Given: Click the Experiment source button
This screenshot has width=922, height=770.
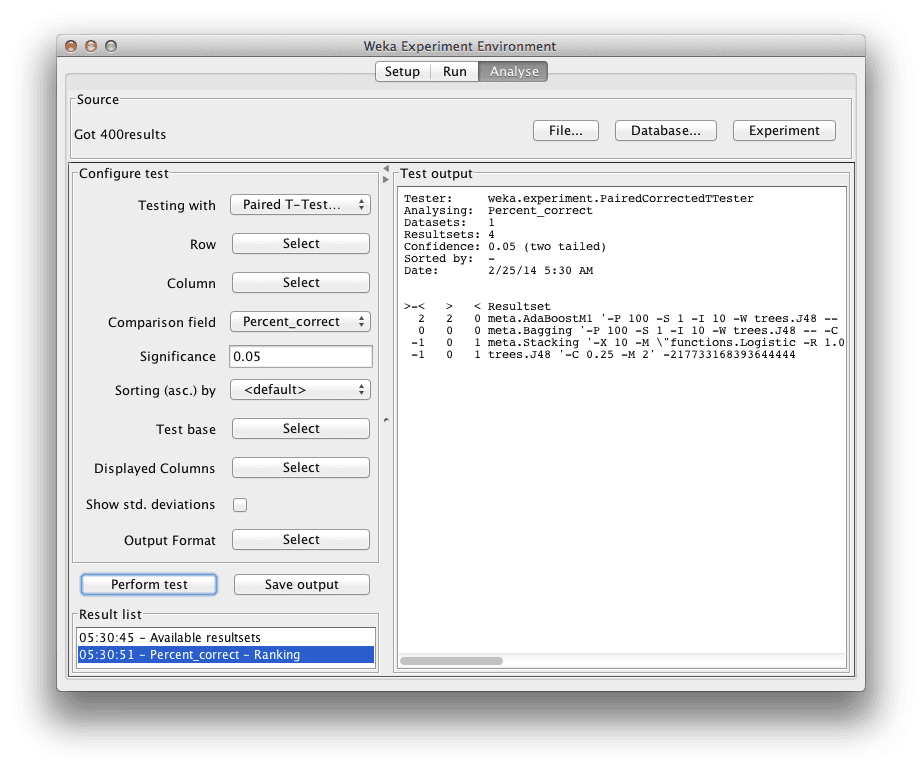Looking at the screenshot, I should [x=783, y=130].
